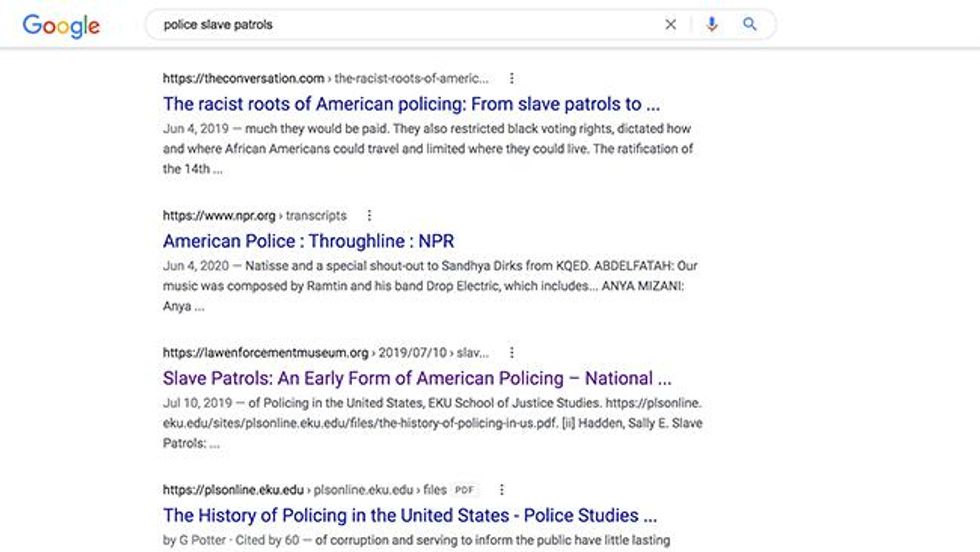Click the Google logo
This screenshot has height=552, width=980.
click(x=61, y=26)
